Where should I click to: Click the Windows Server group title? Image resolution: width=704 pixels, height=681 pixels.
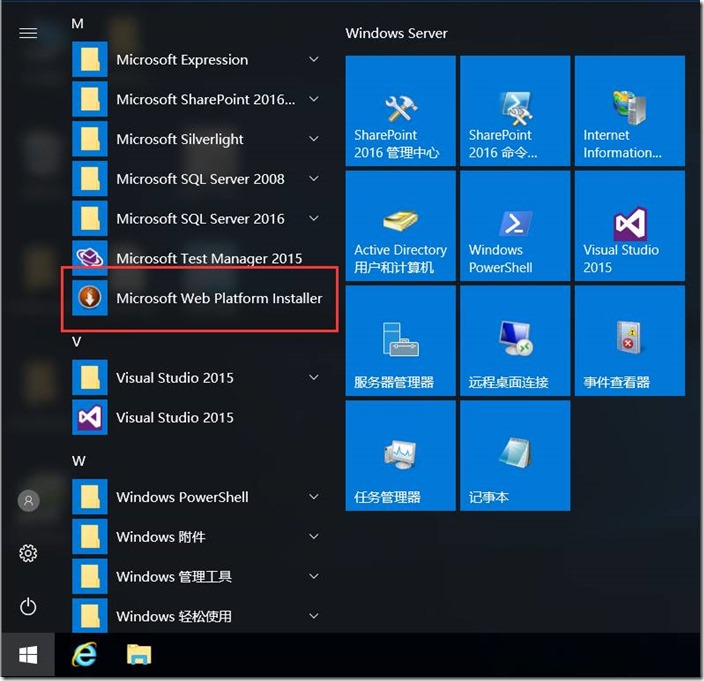tap(396, 33)
